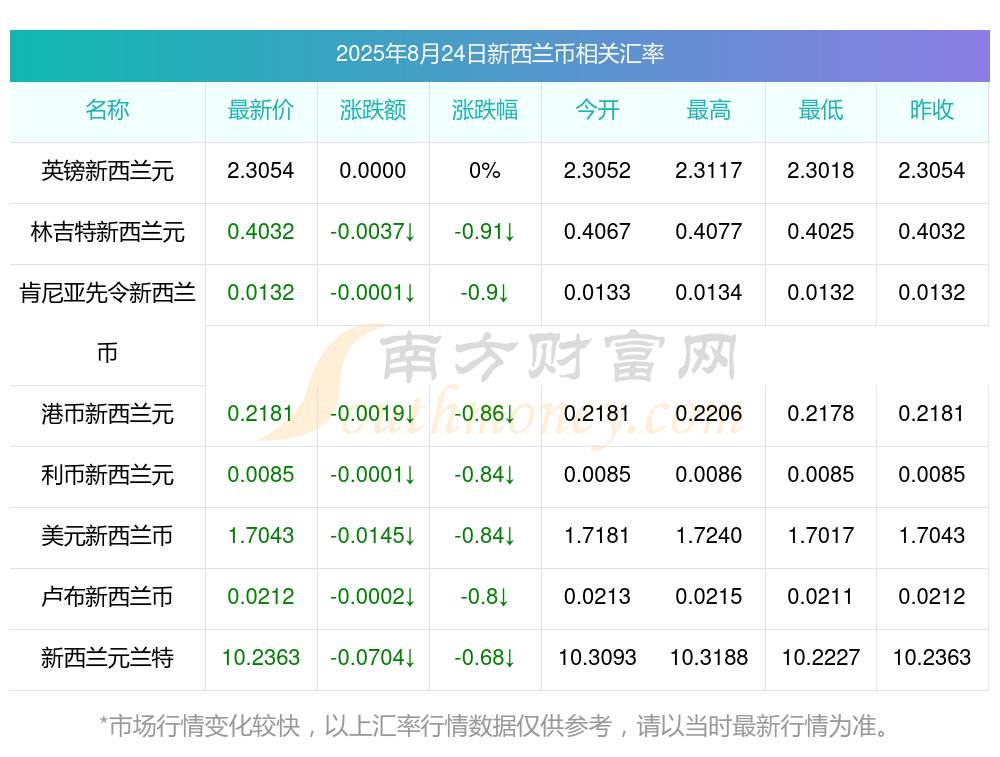The image size is (1000, 757).
Task: Click the 1.7181 opening value
Action: (x=597, y=535)
